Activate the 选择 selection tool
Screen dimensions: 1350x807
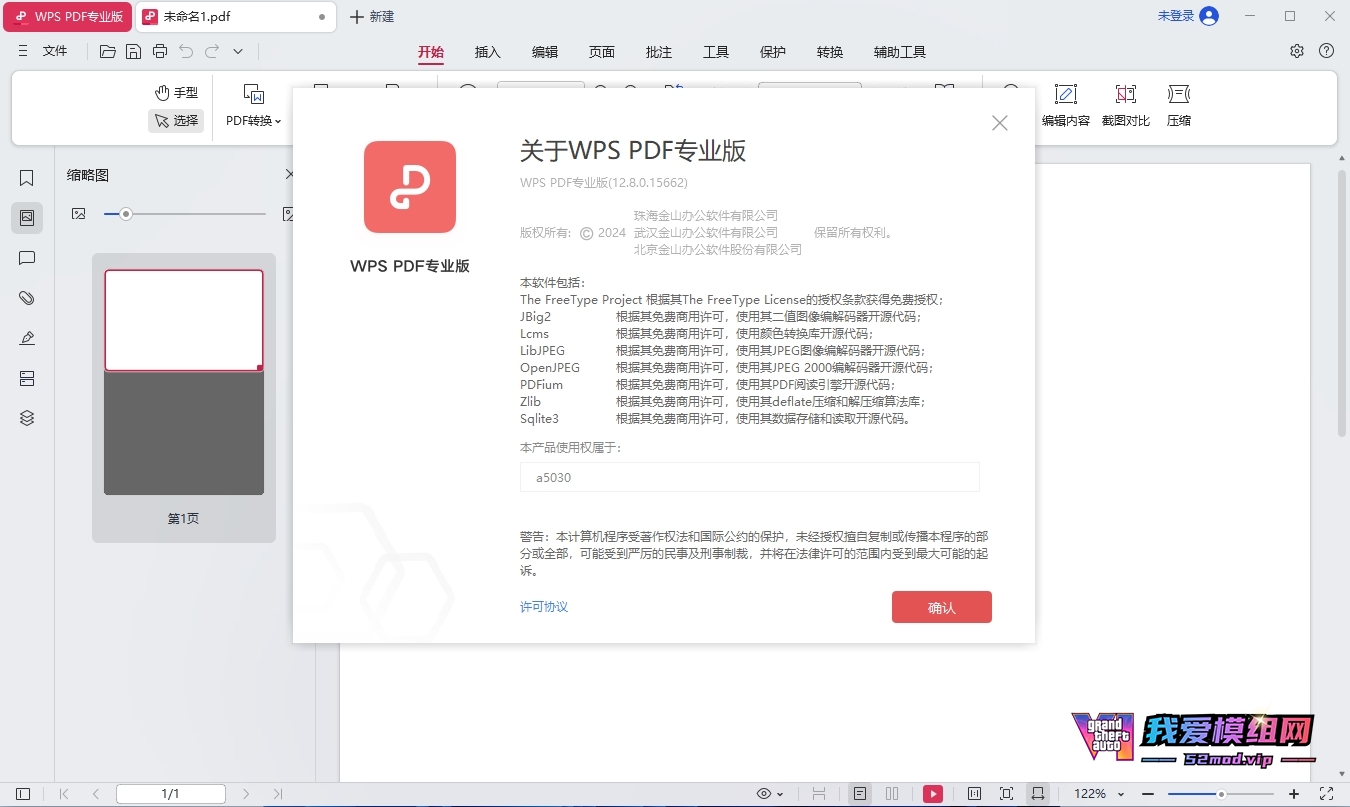pyautogui.click(x=176, y=120)
